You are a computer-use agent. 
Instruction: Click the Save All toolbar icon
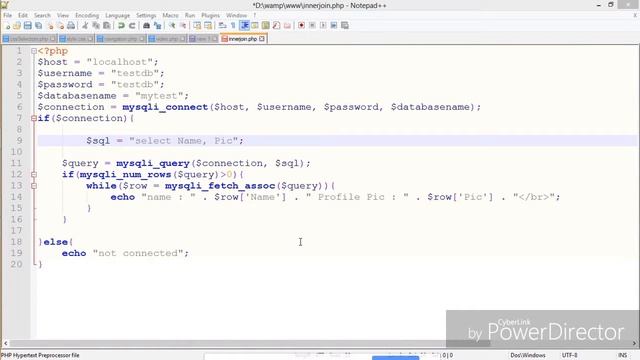point(38,25)
